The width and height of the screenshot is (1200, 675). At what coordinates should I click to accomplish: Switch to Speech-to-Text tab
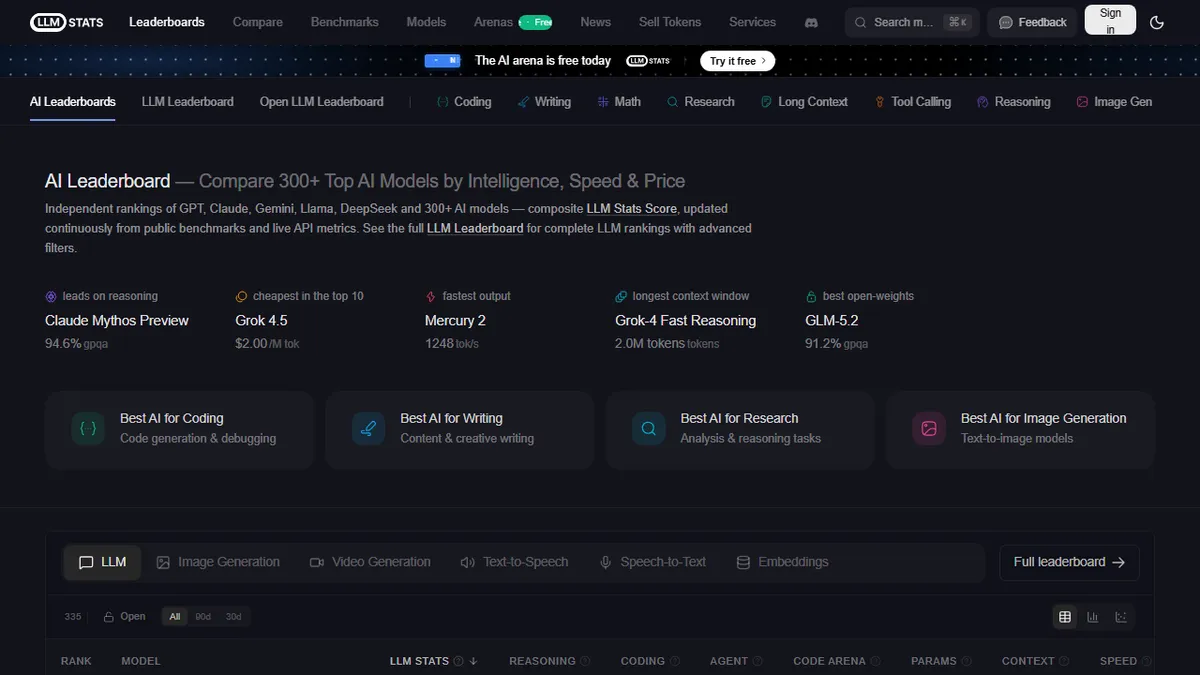pyautogui.click(x=652, y=562)
